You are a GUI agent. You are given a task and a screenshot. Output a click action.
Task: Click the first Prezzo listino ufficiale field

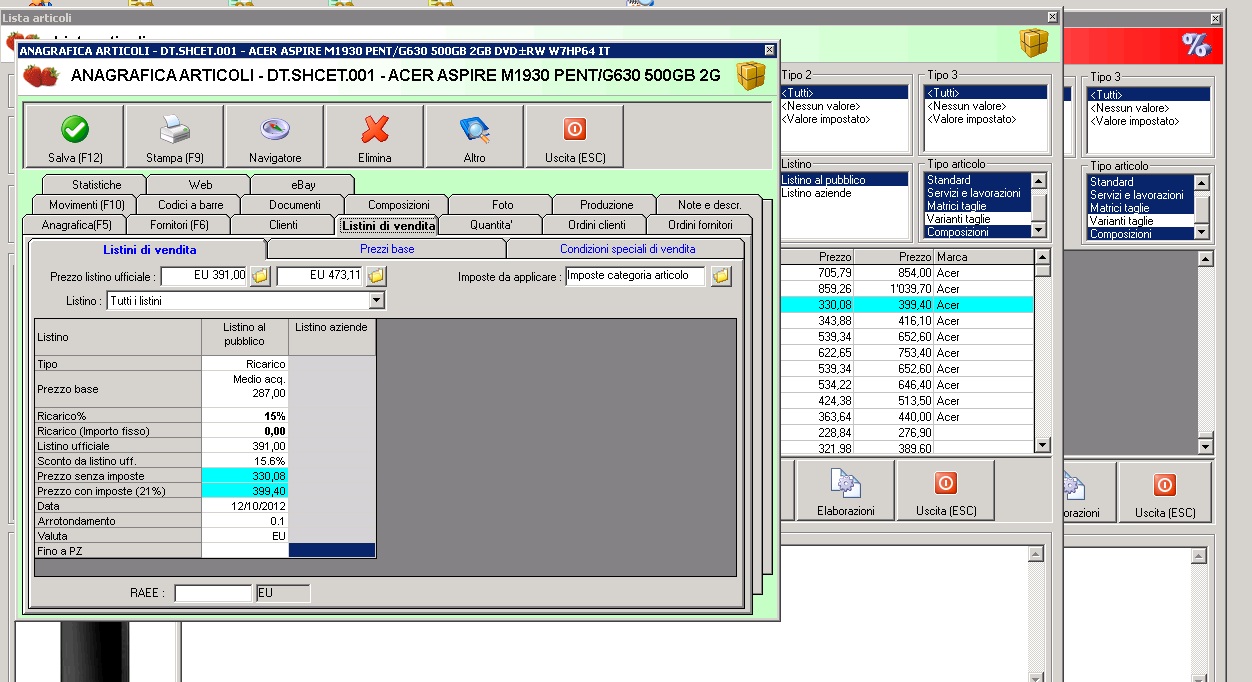click(x=204, y=275)
